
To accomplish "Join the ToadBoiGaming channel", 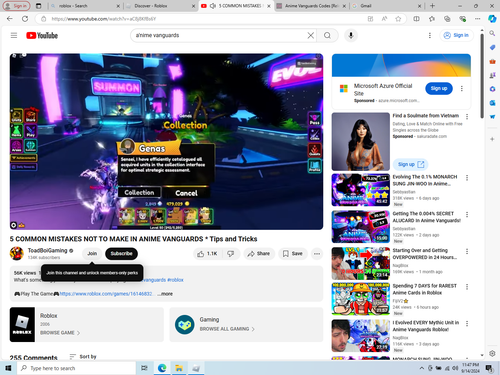I will [92, 254].
